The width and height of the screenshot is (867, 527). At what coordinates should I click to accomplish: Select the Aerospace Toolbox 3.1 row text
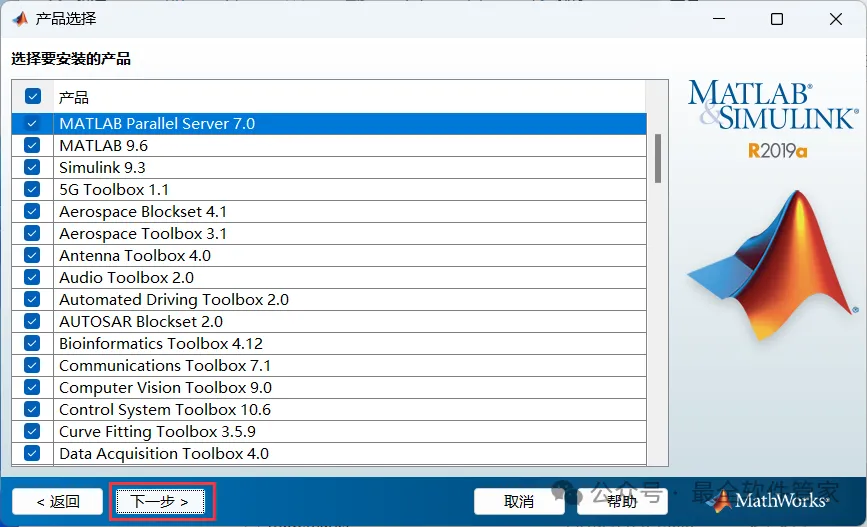point(143,233)
